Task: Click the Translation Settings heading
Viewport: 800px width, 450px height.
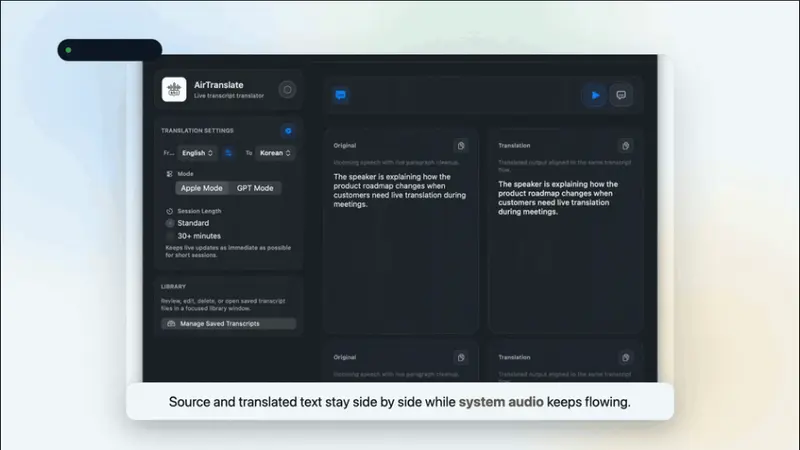Action: pos(197,131)
